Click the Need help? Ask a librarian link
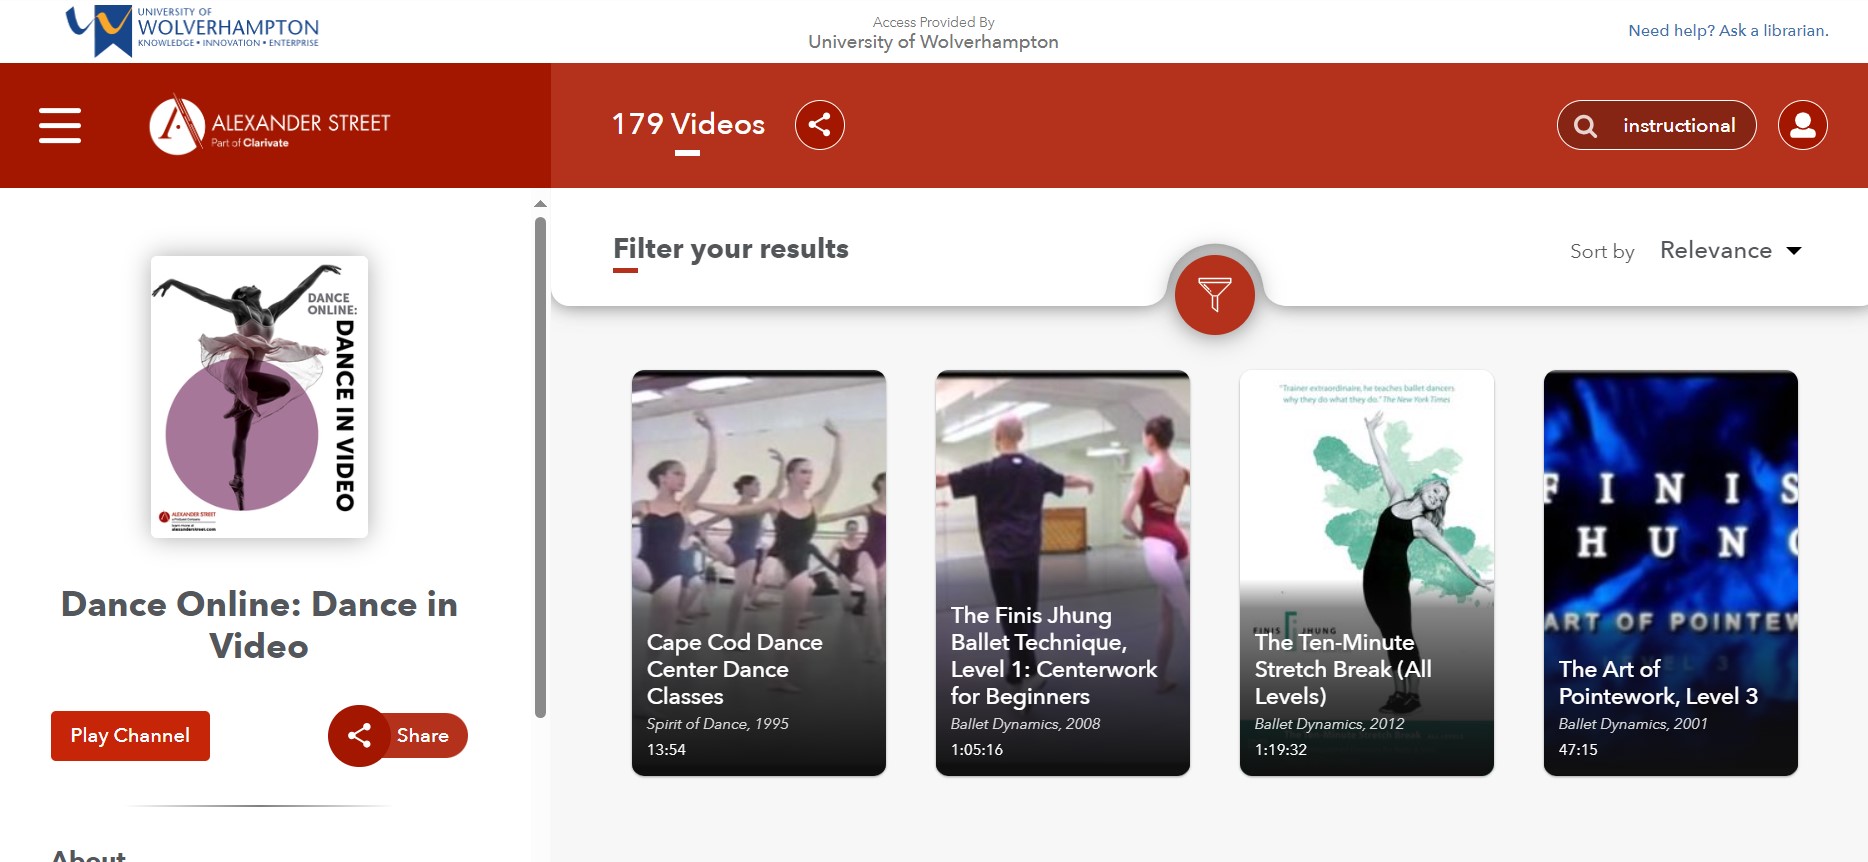 click(x=1728, y=30)
